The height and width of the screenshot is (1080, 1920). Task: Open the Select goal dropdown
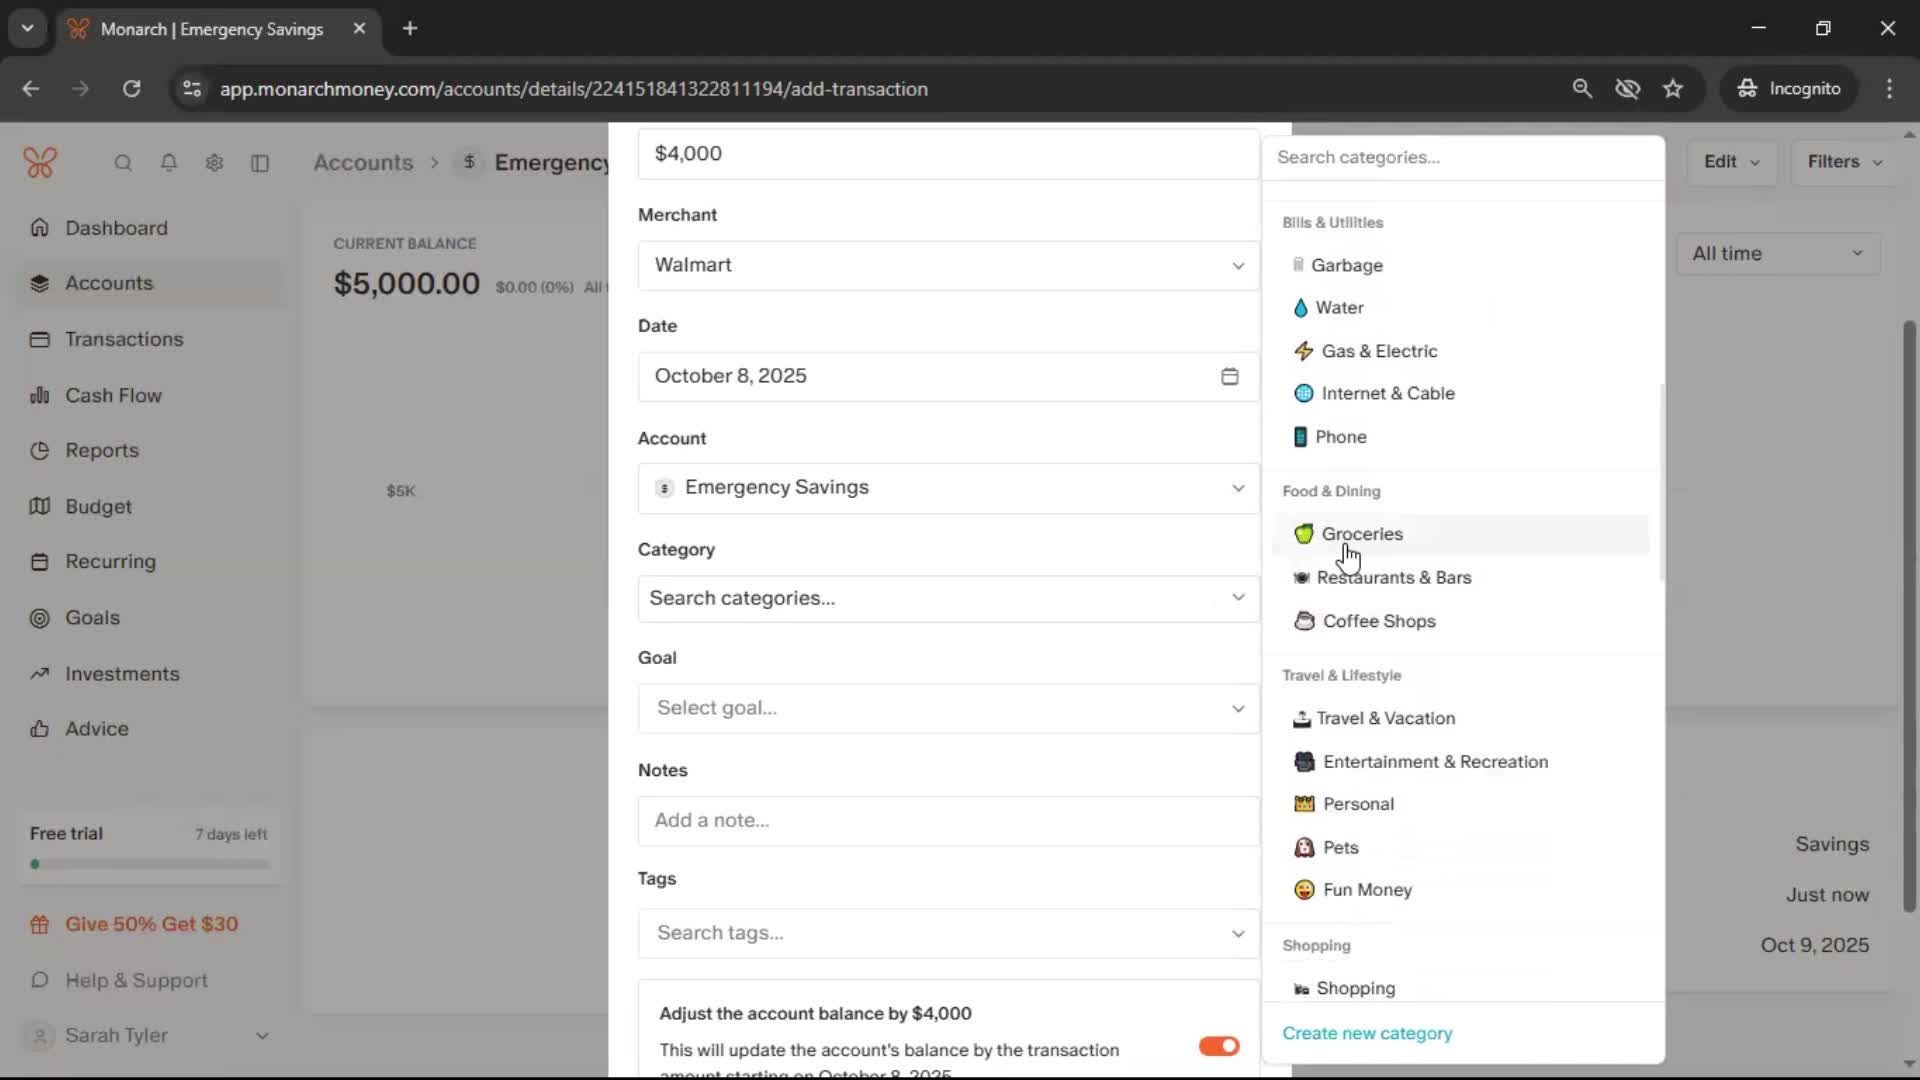coord(947,709)
